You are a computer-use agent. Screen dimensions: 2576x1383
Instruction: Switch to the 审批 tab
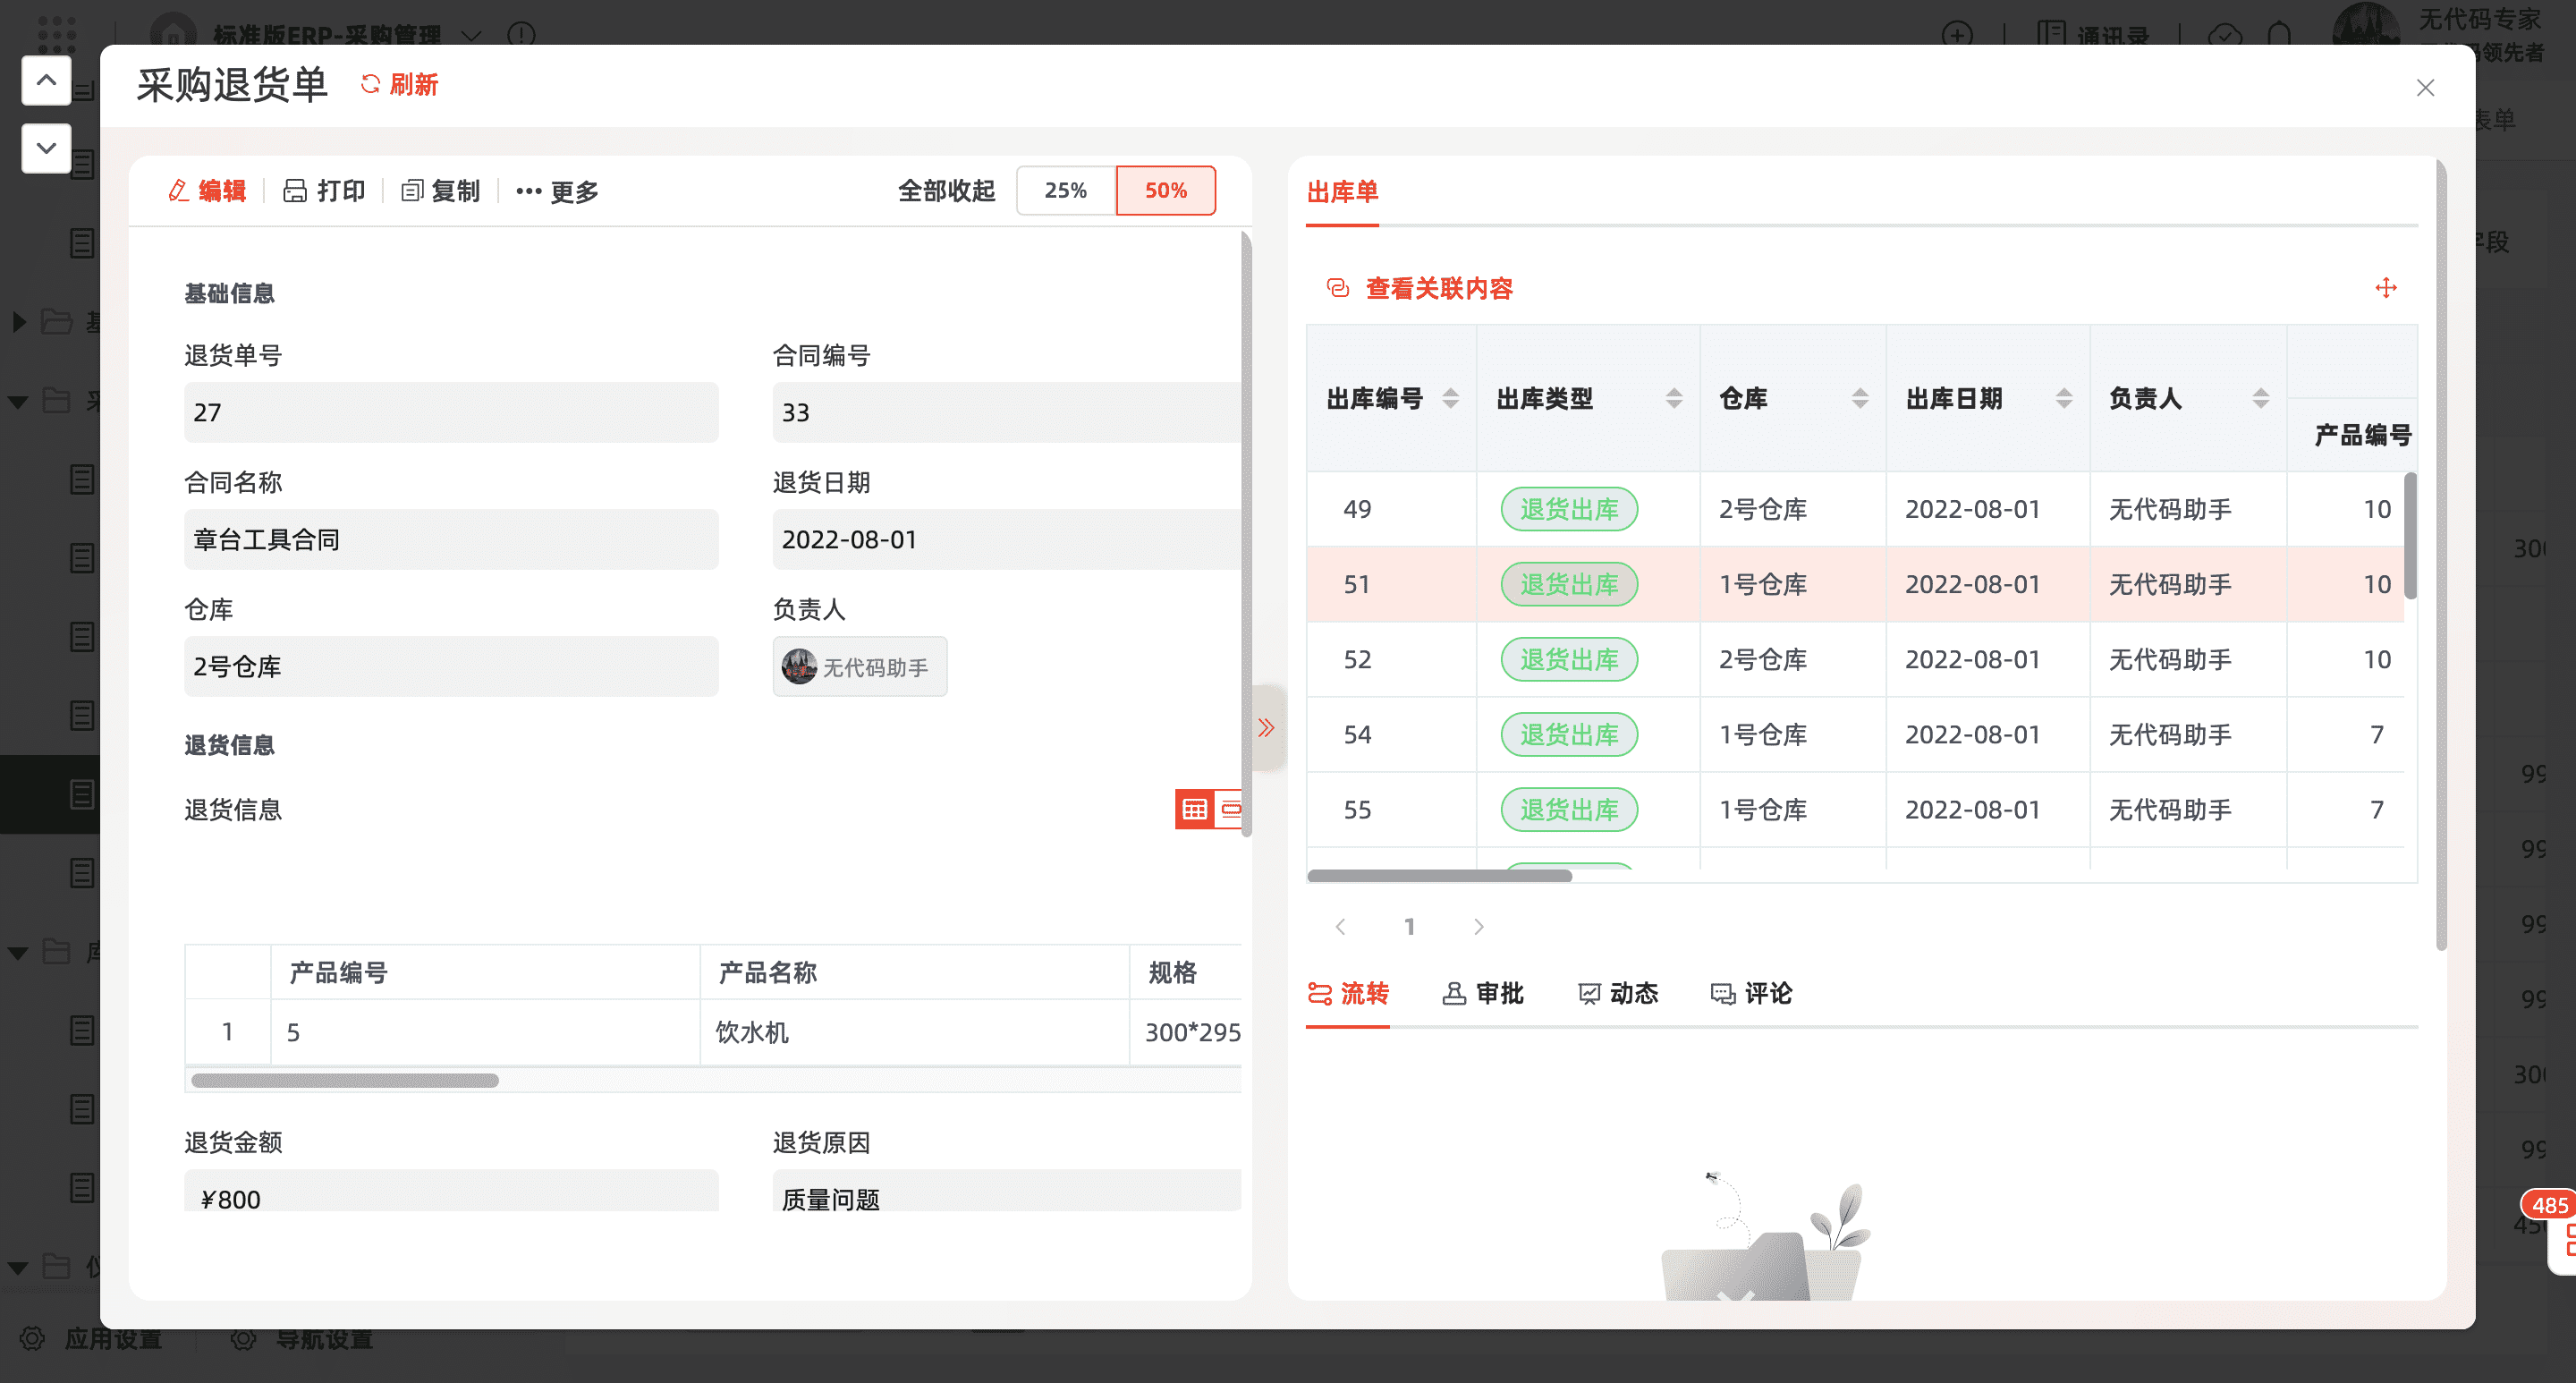pyautogui.click(x=1484, y=993)
